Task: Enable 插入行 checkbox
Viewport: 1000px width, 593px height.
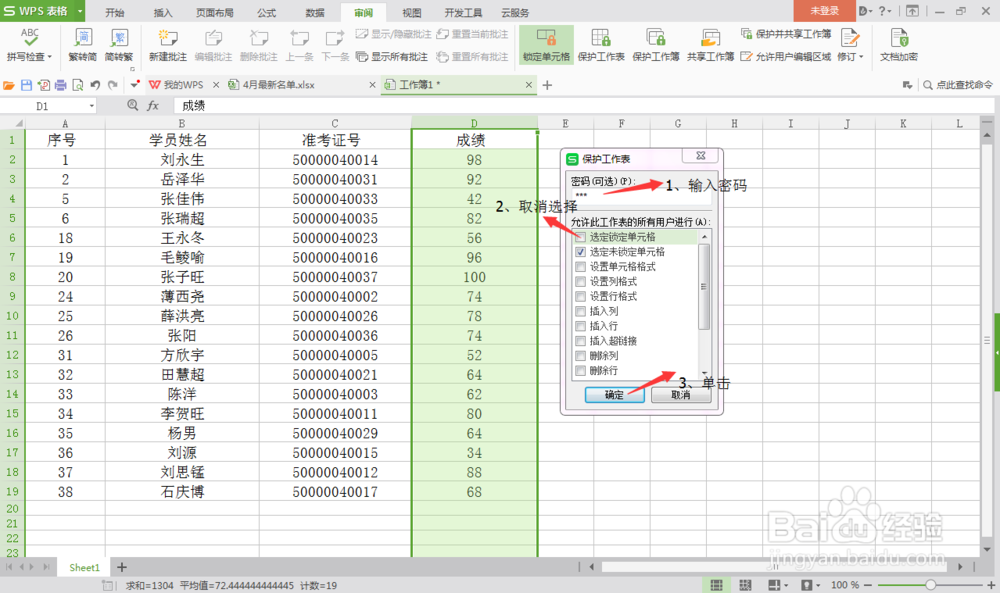Action: point(580,326)
